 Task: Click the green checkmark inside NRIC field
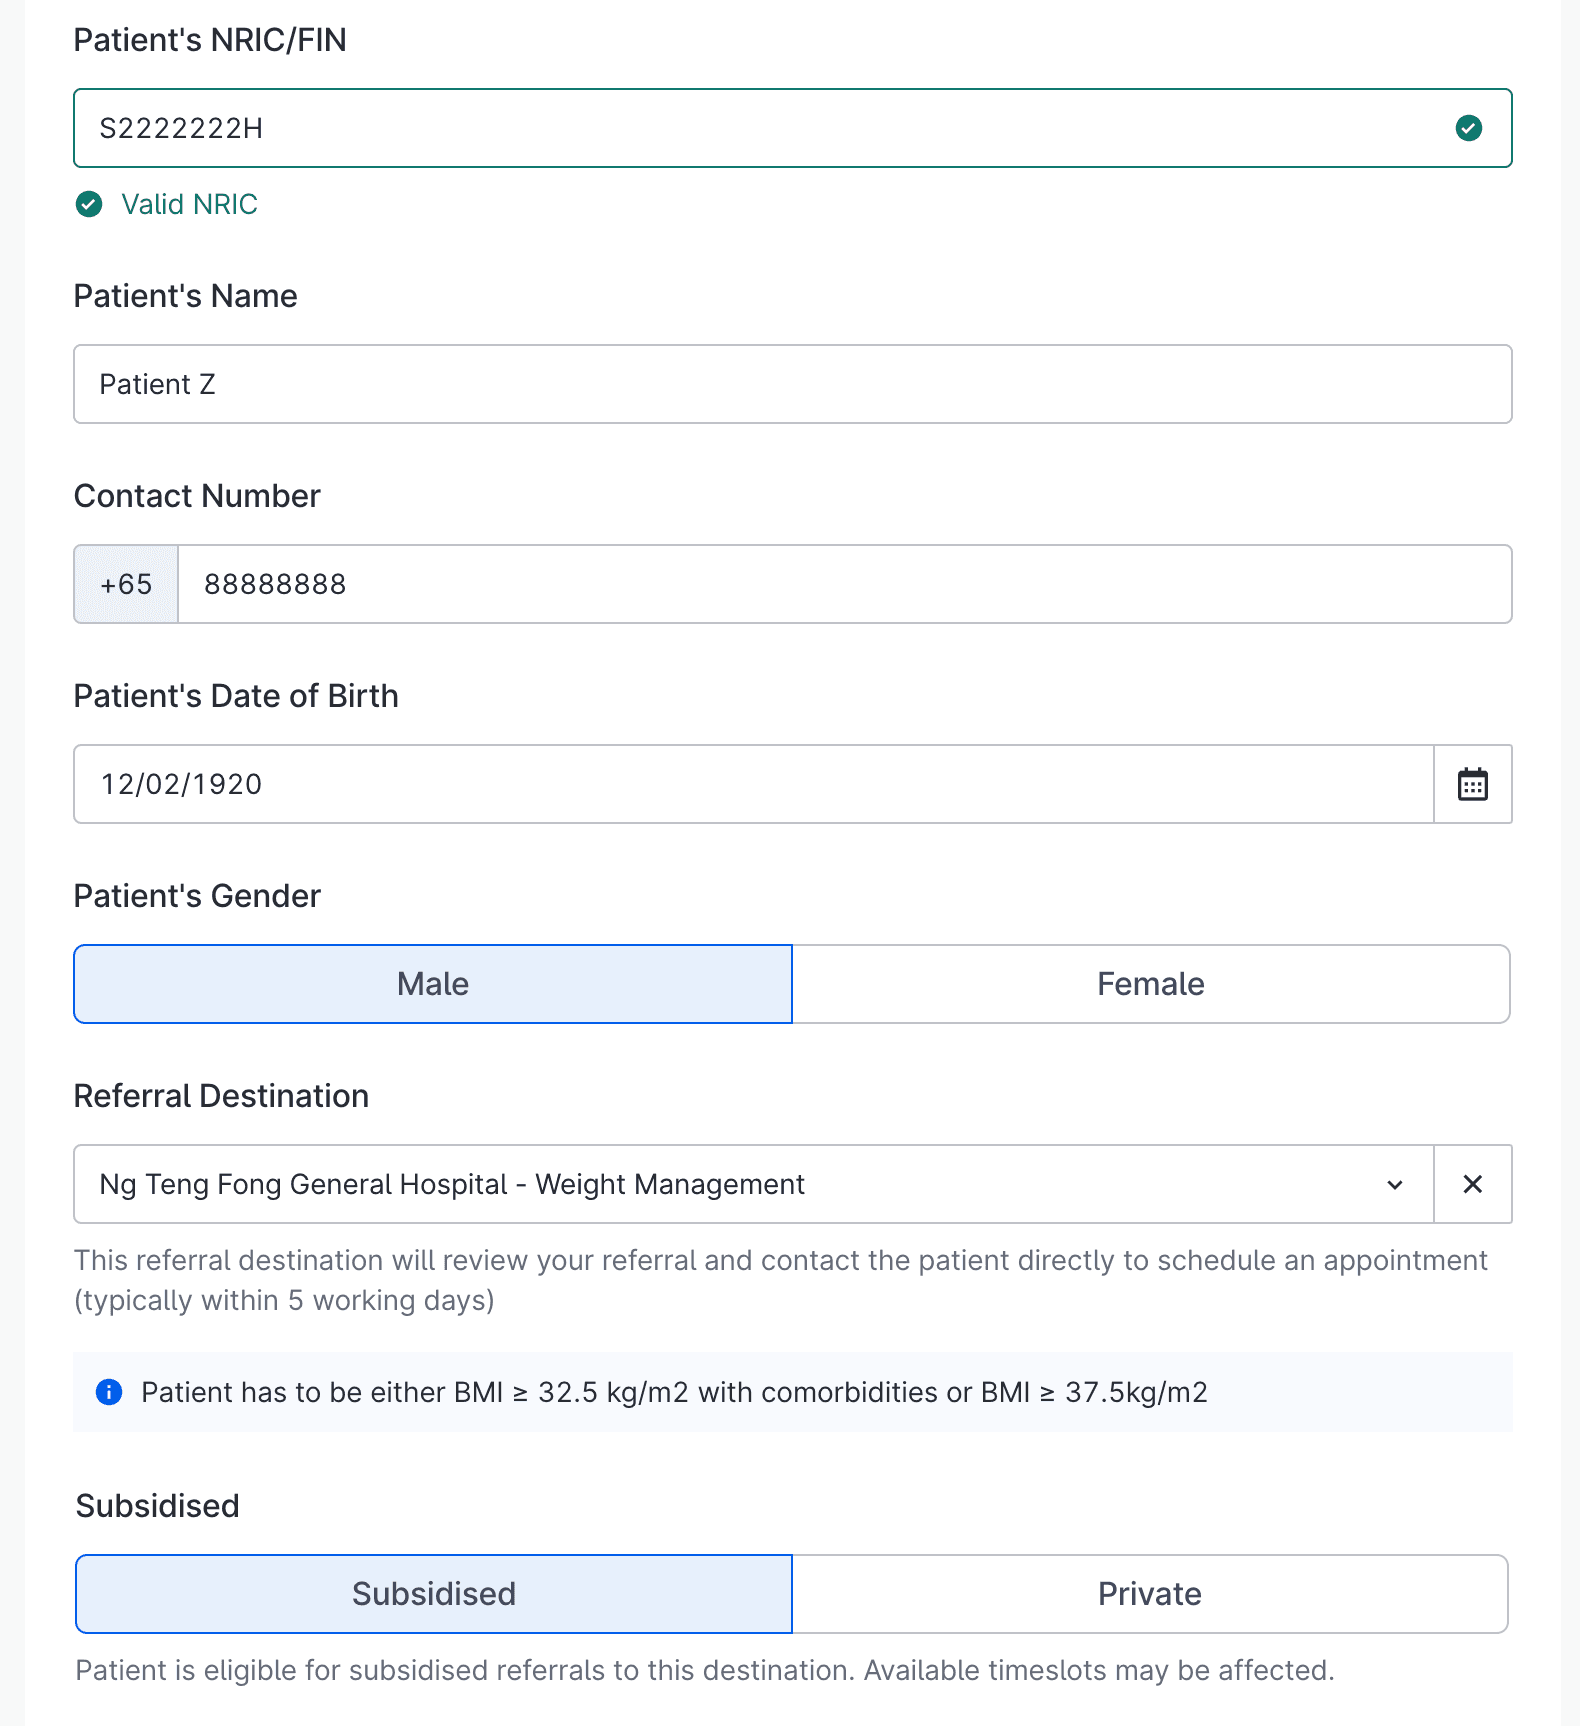(1468, 128)
